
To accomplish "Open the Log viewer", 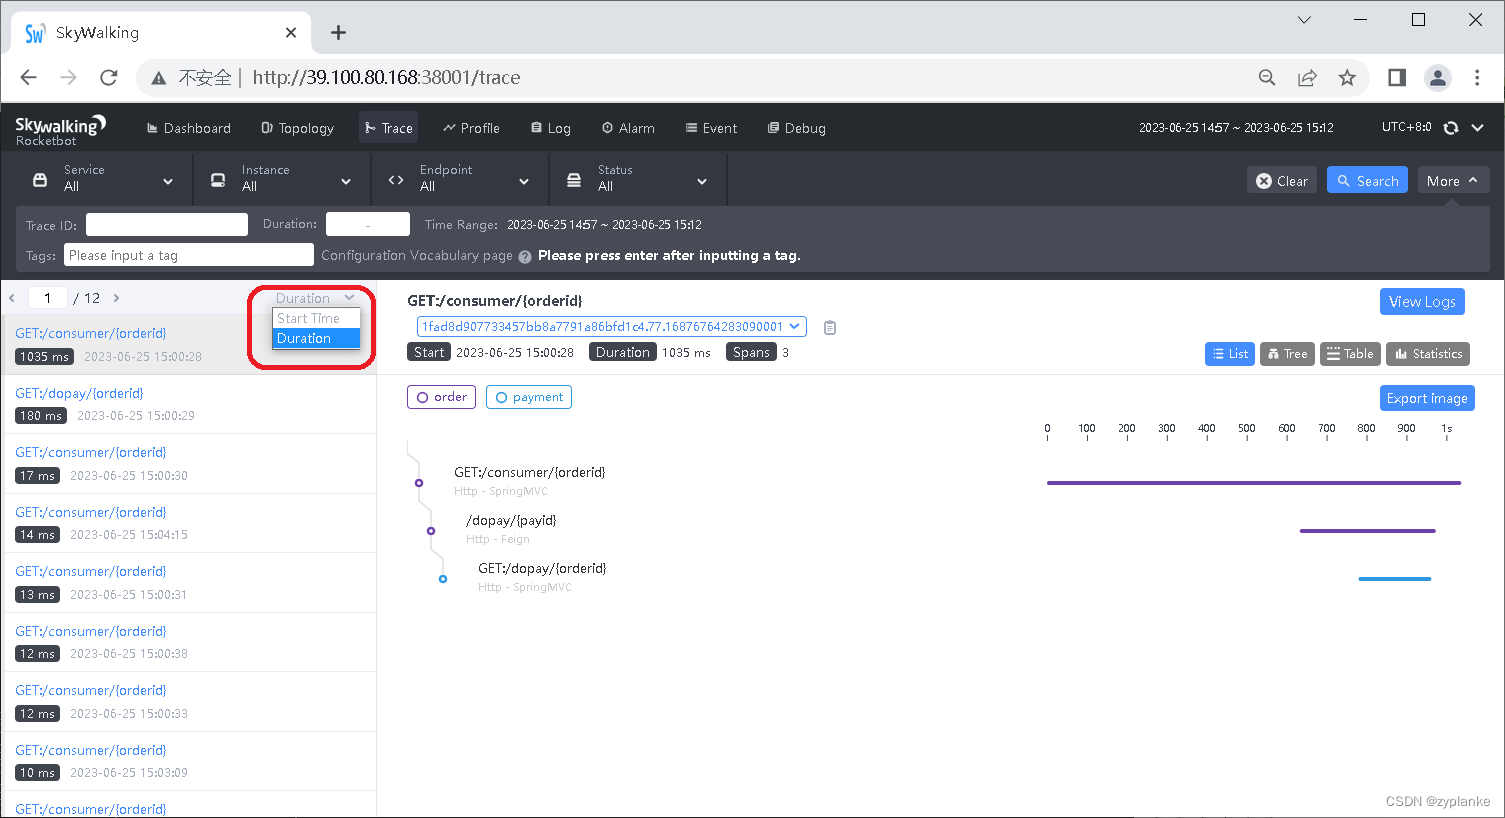I will click(x=550, y=128).
